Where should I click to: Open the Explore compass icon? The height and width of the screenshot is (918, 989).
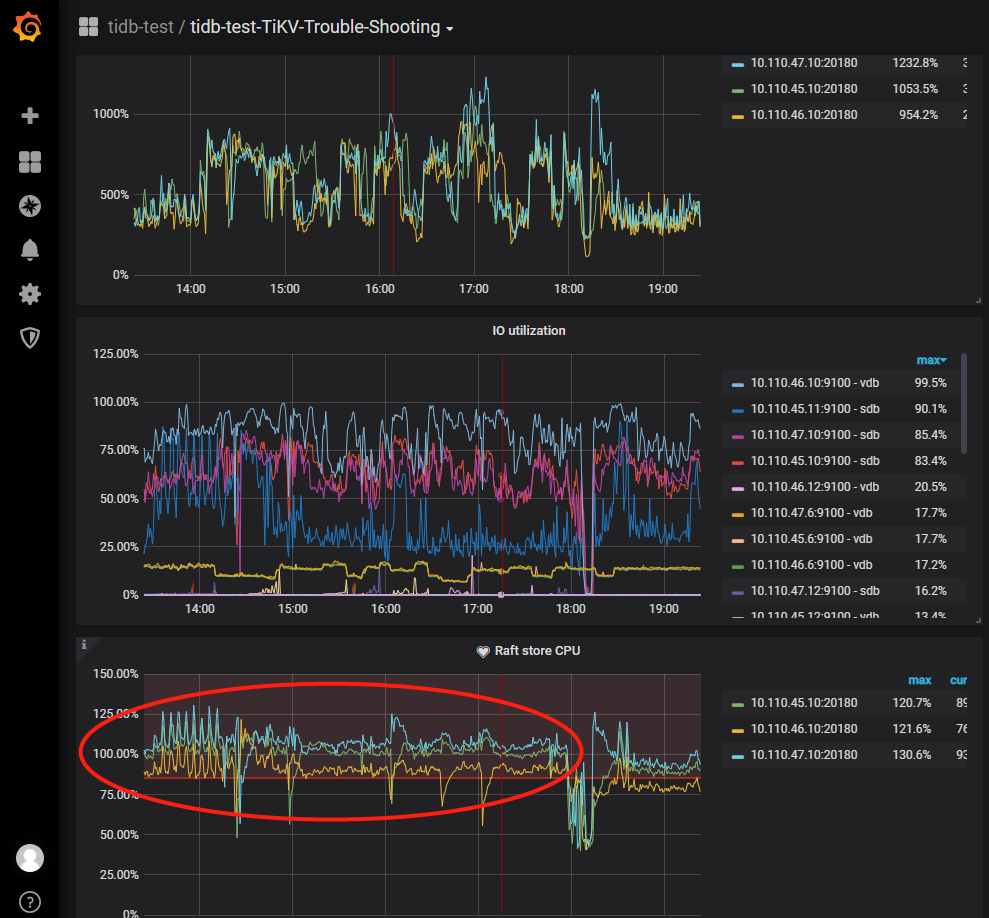[x=30, y=206]
